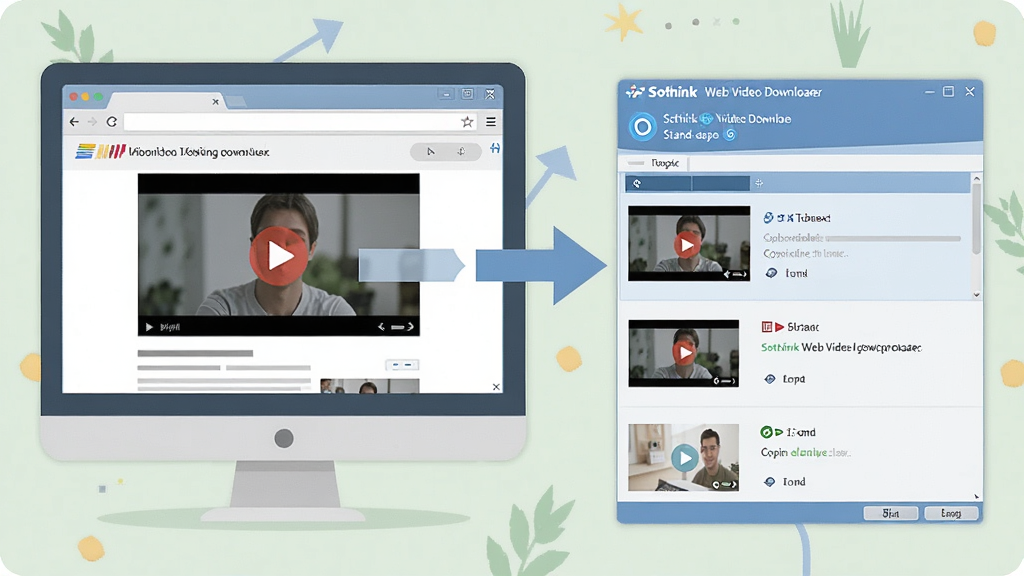Click 'Tond' link under the first video
1024x576 pixels.
click(x=796, y=273)
